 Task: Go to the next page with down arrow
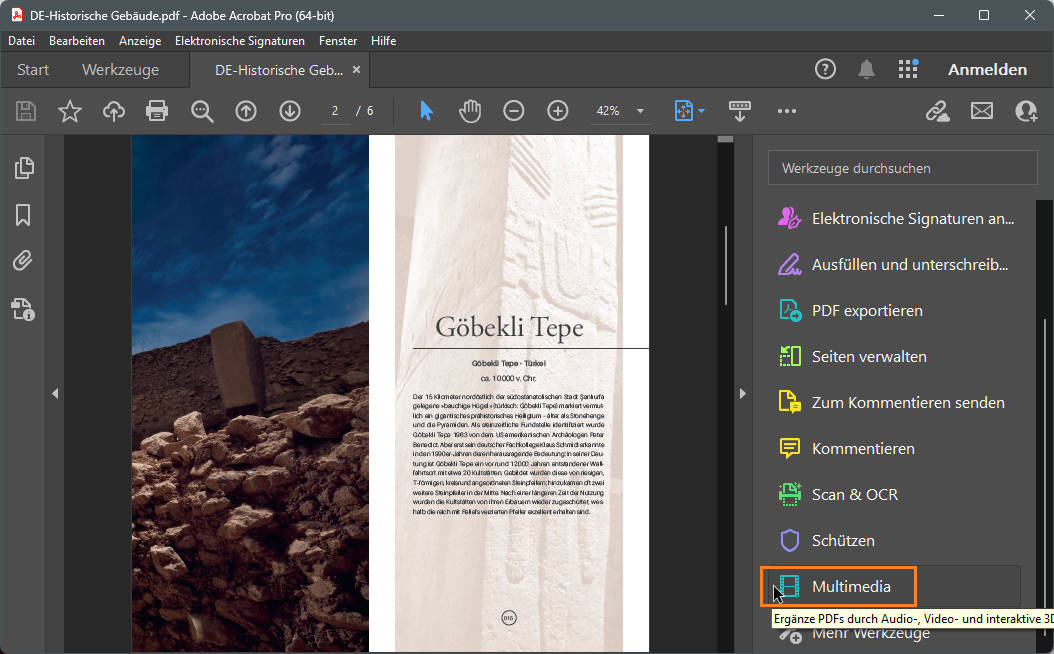[x=290, y=111]
